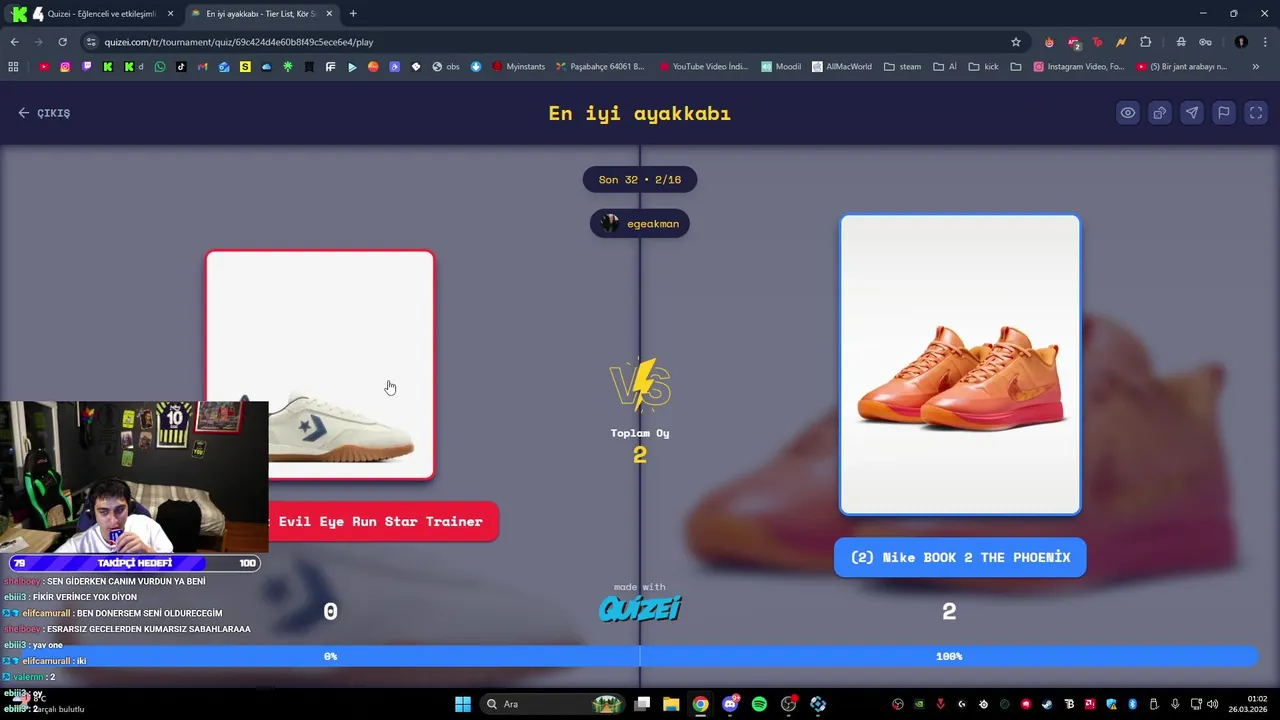
Task: Open the WhatsApp bookmark icon
Action: tap(160, 67)
